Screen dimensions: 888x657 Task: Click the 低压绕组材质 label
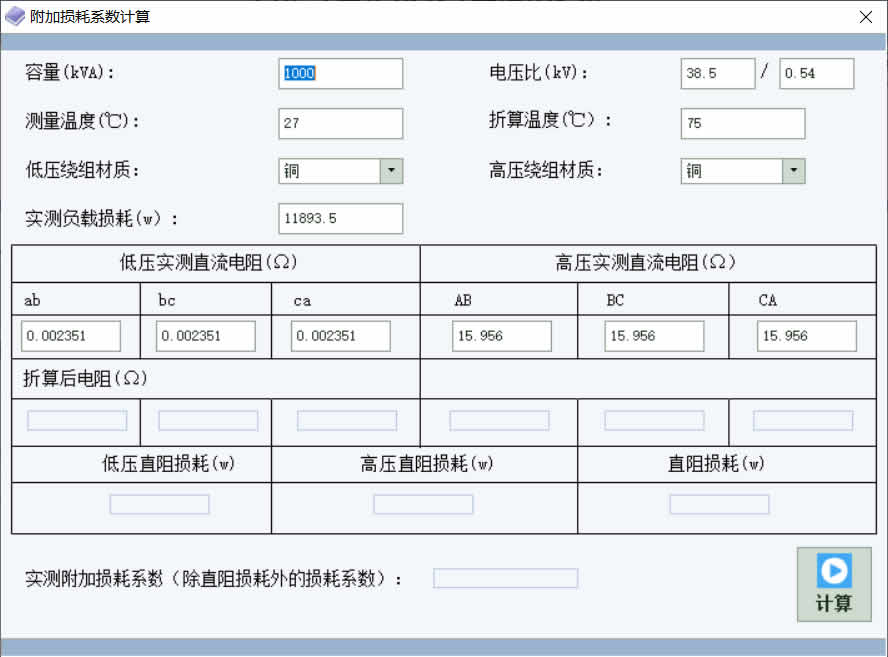pos(82,169)
